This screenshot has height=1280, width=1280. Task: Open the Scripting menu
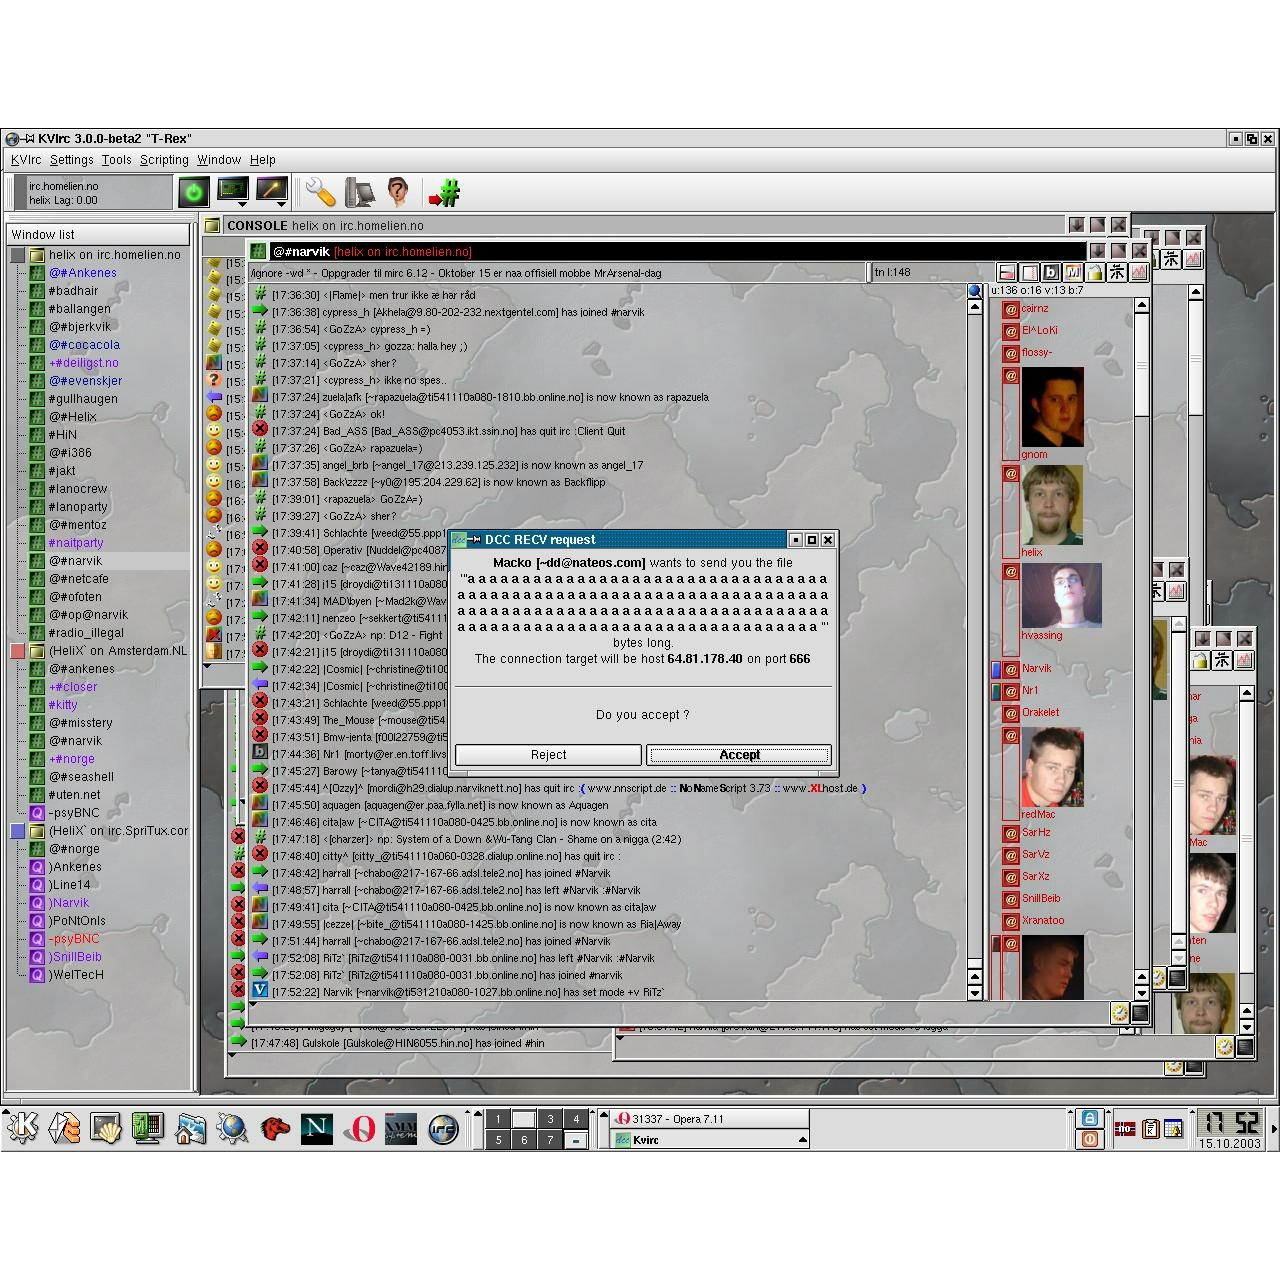click(164, 160)
